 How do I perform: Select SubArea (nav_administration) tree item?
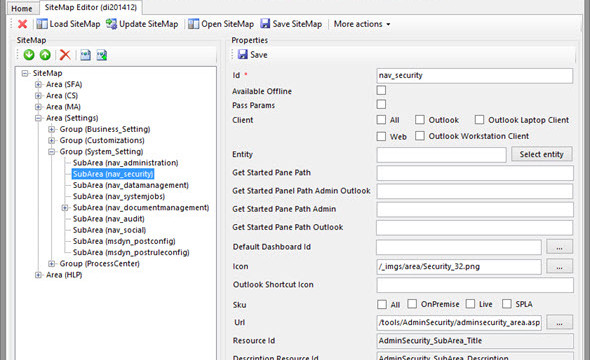tap(126, 163)
